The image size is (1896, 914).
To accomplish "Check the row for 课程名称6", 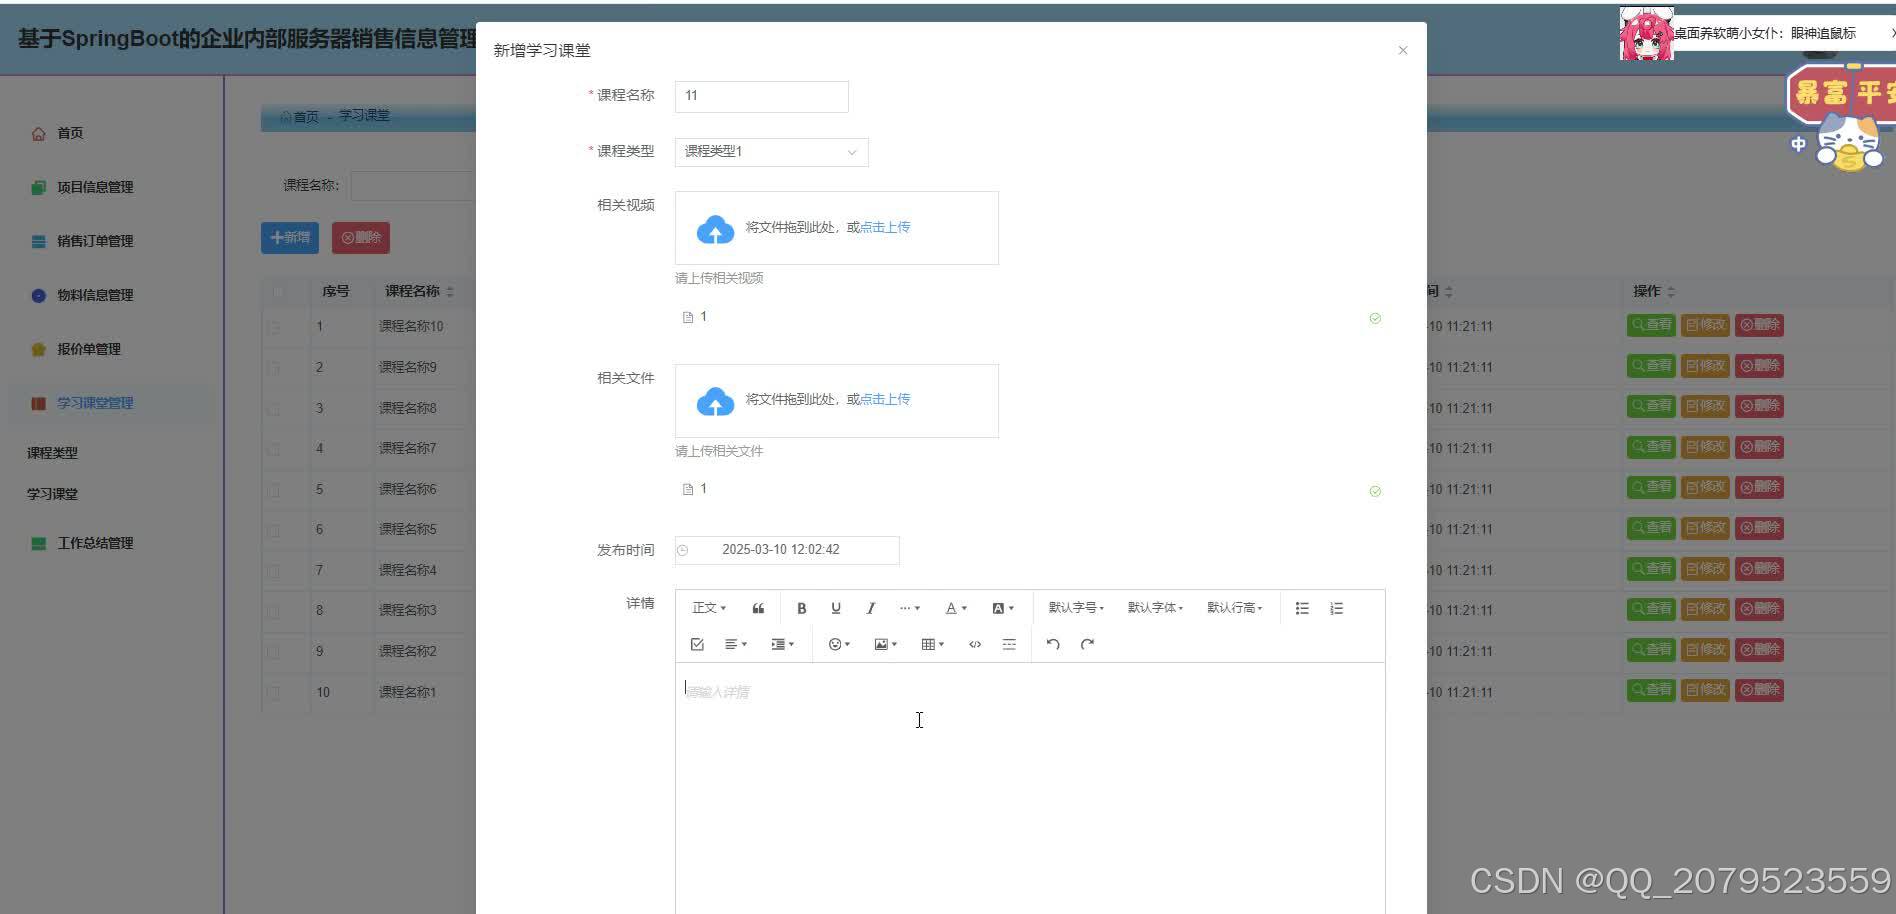I will tap(274, 490).
